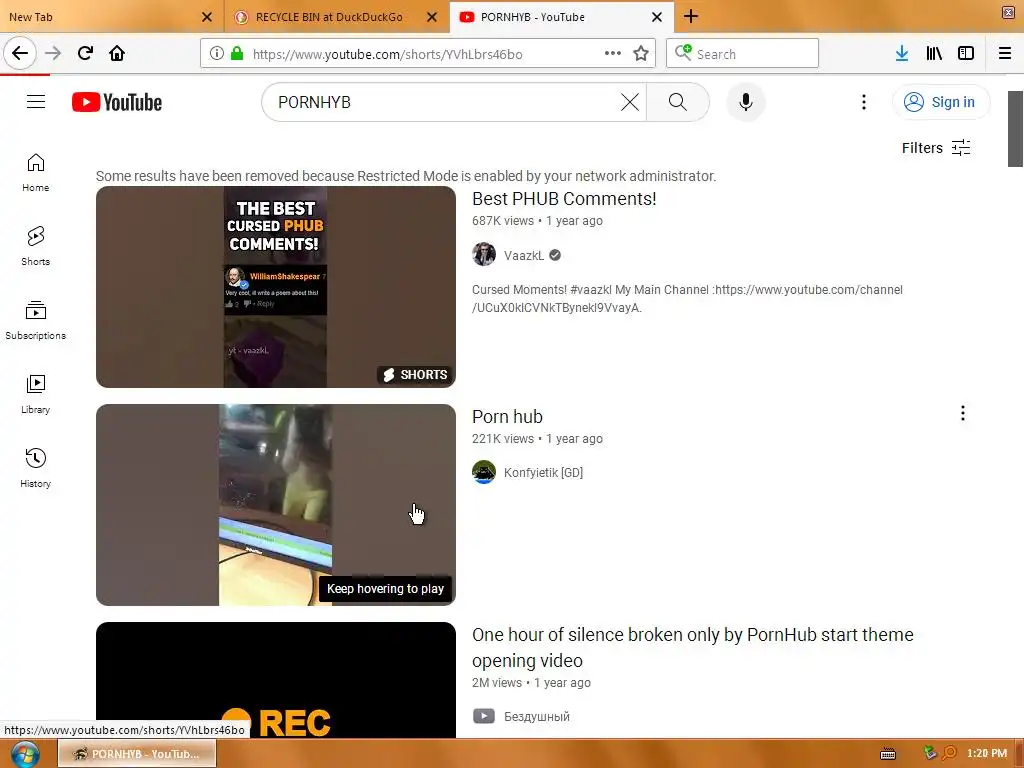Click the browser window close button
This screenshot has width=1024, height=768.
tap(1008, 12)
